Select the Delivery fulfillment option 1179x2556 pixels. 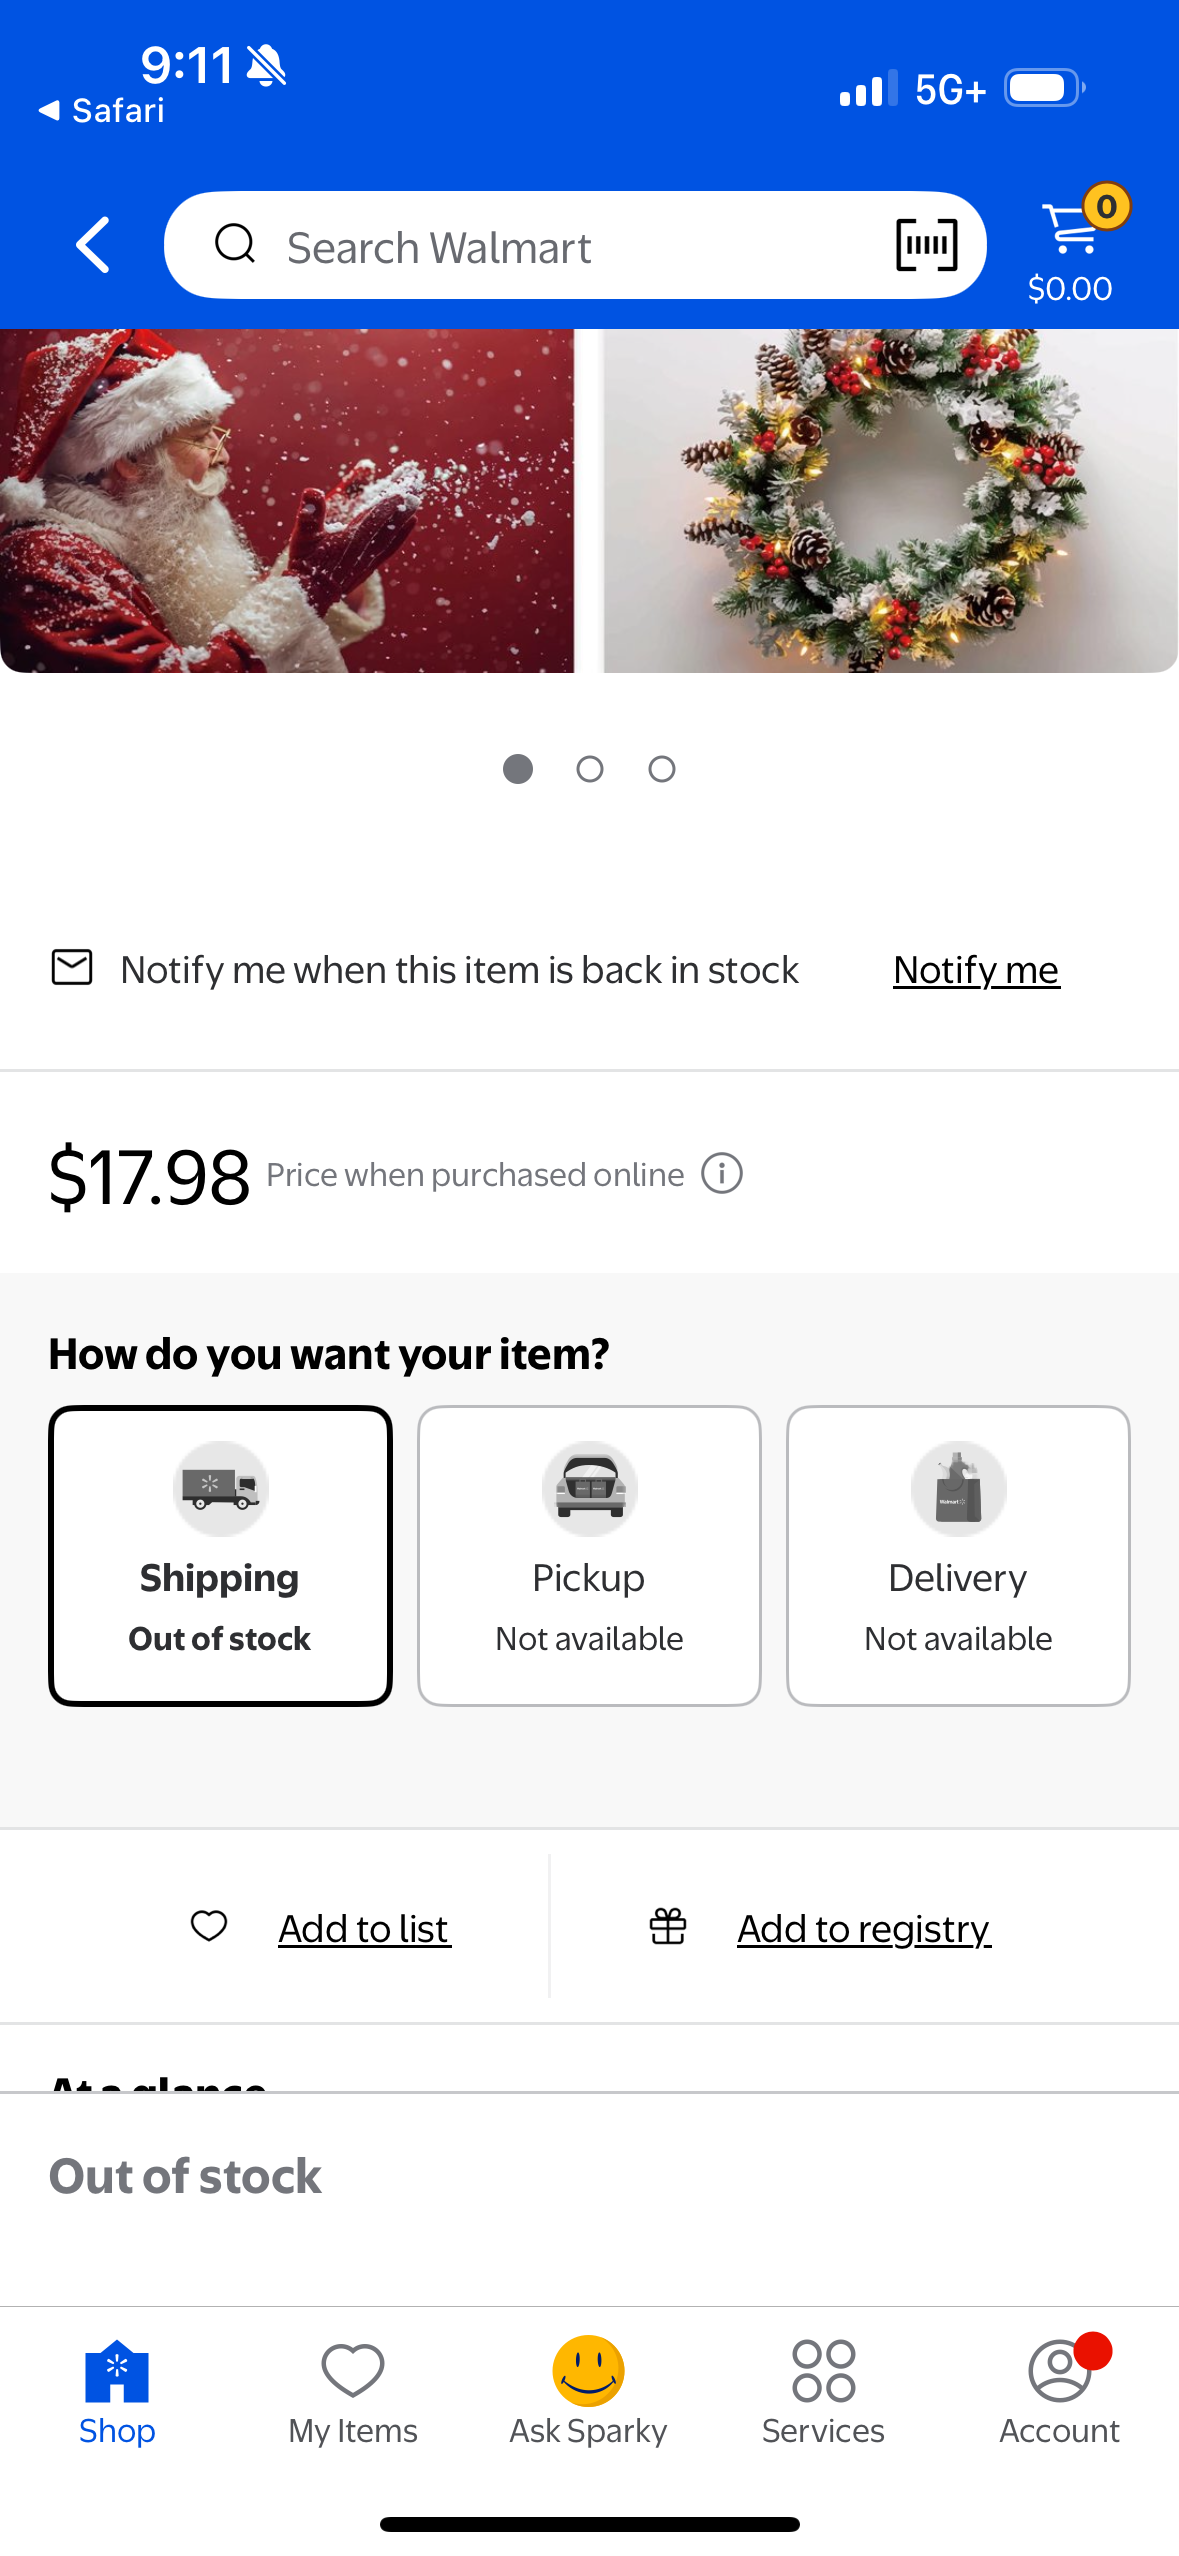click(x=958, y=1555)
